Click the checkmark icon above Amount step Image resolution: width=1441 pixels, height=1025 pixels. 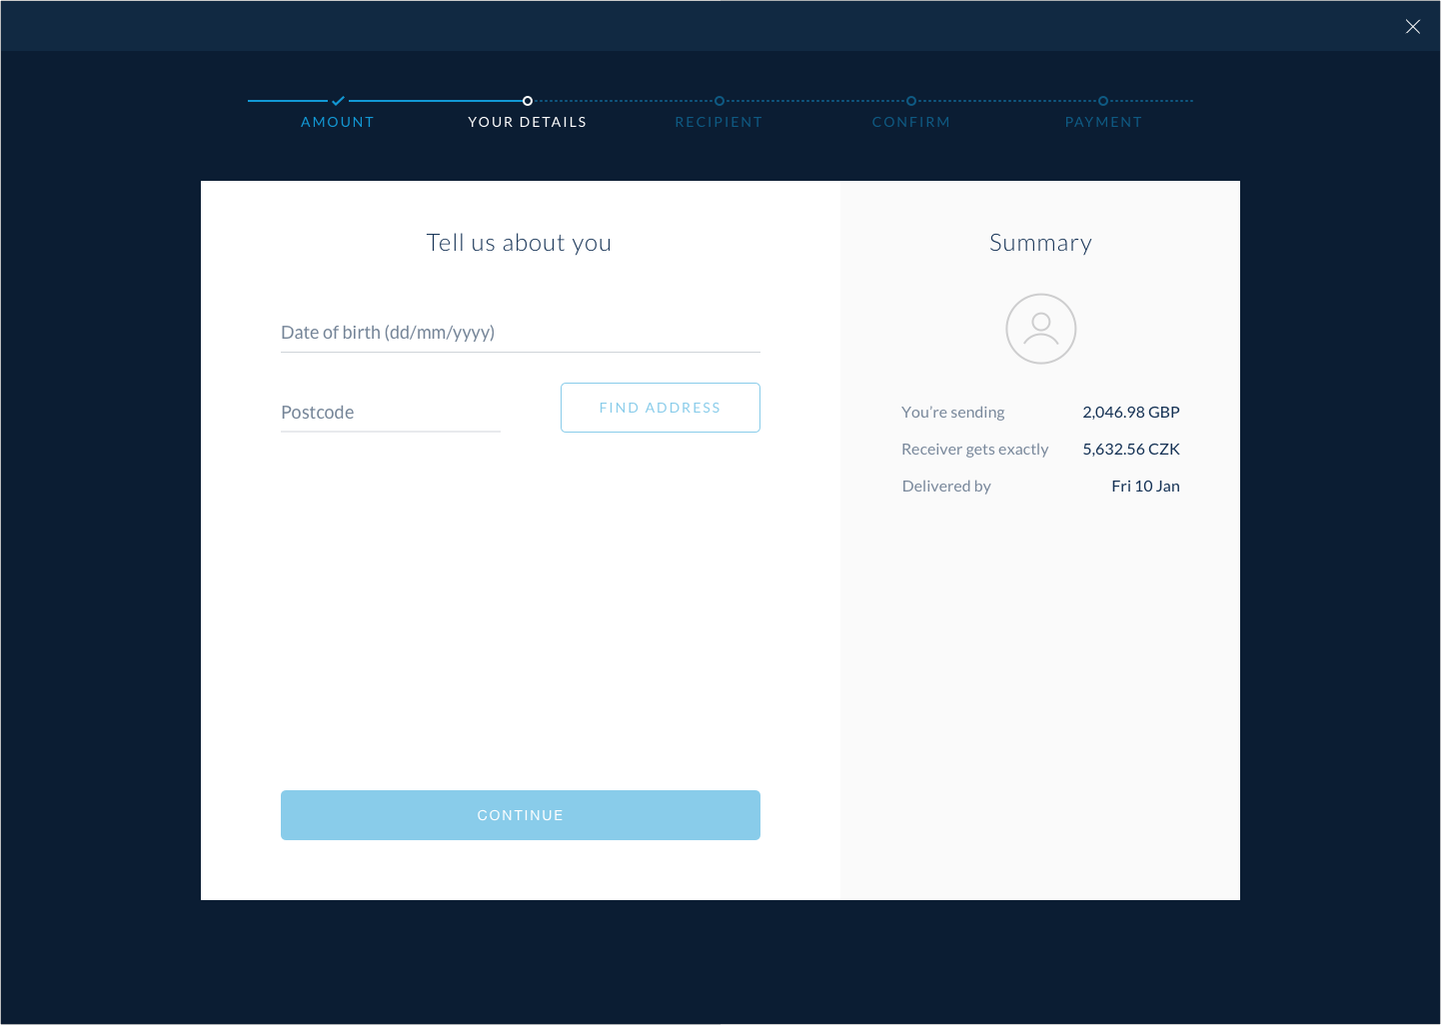[338, 101]
